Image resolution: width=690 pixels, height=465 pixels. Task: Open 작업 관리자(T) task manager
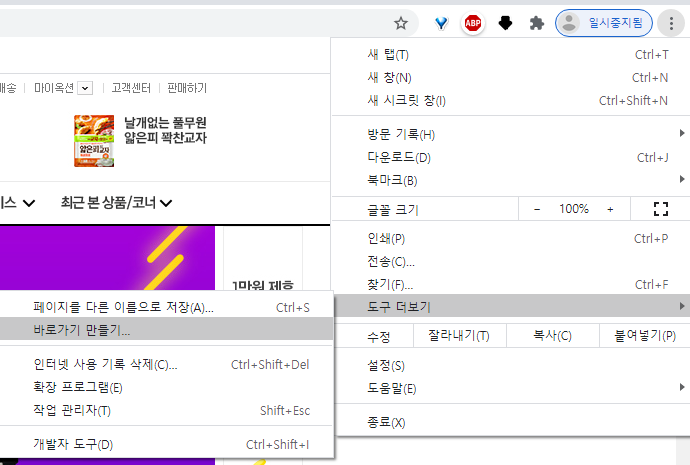(166, 410)
